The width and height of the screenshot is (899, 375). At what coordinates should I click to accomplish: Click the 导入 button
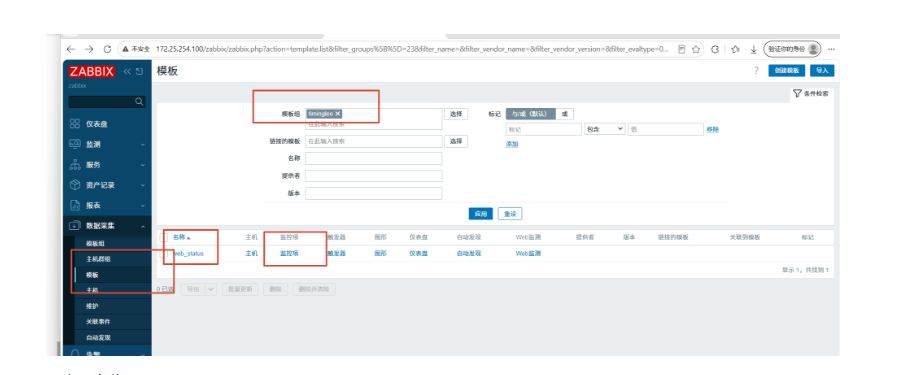[x=822, y=71]
